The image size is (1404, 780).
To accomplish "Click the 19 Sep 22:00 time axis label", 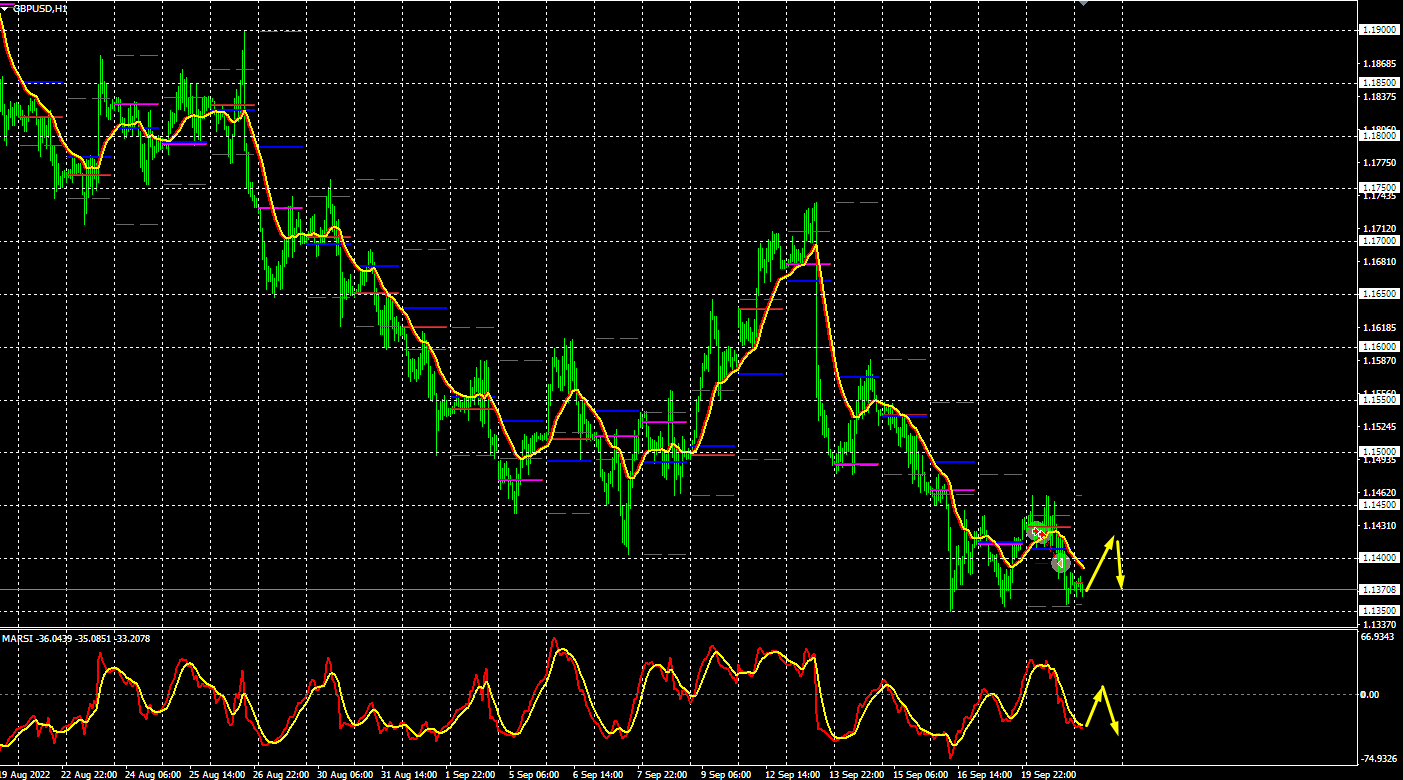I will [1049, 774].
